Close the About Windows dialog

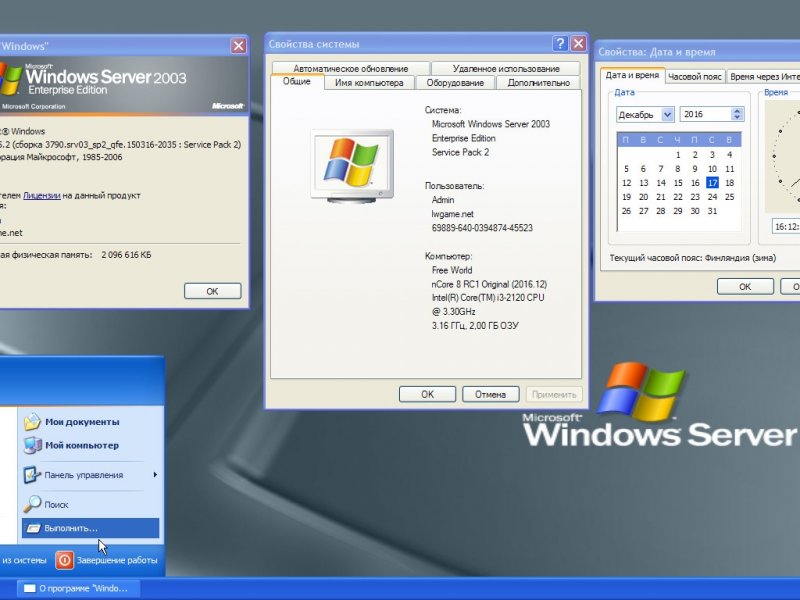point(238,46)
